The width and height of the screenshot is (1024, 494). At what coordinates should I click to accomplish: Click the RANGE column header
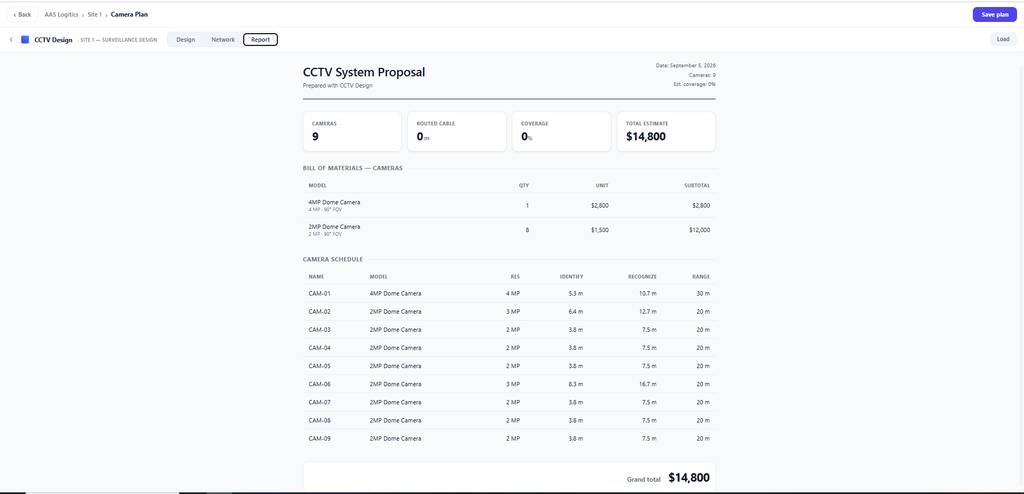(701, 276)
